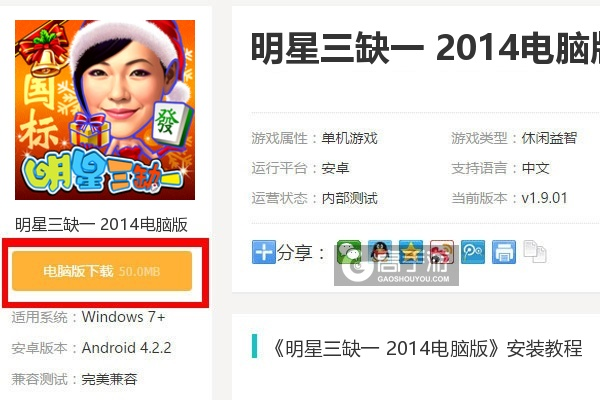Screen dimensions: 600x400
Task: Copy the page link with documents icon
Action: [x=535, y=252]
